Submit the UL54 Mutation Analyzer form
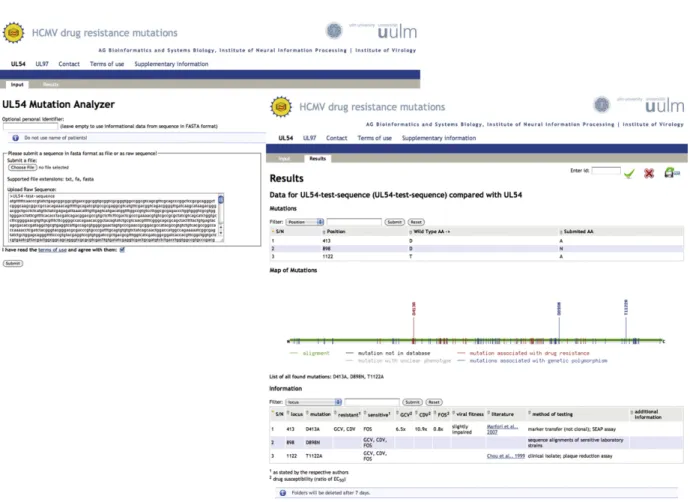Viewport: 690px width, 502px height. click(13, 264)
